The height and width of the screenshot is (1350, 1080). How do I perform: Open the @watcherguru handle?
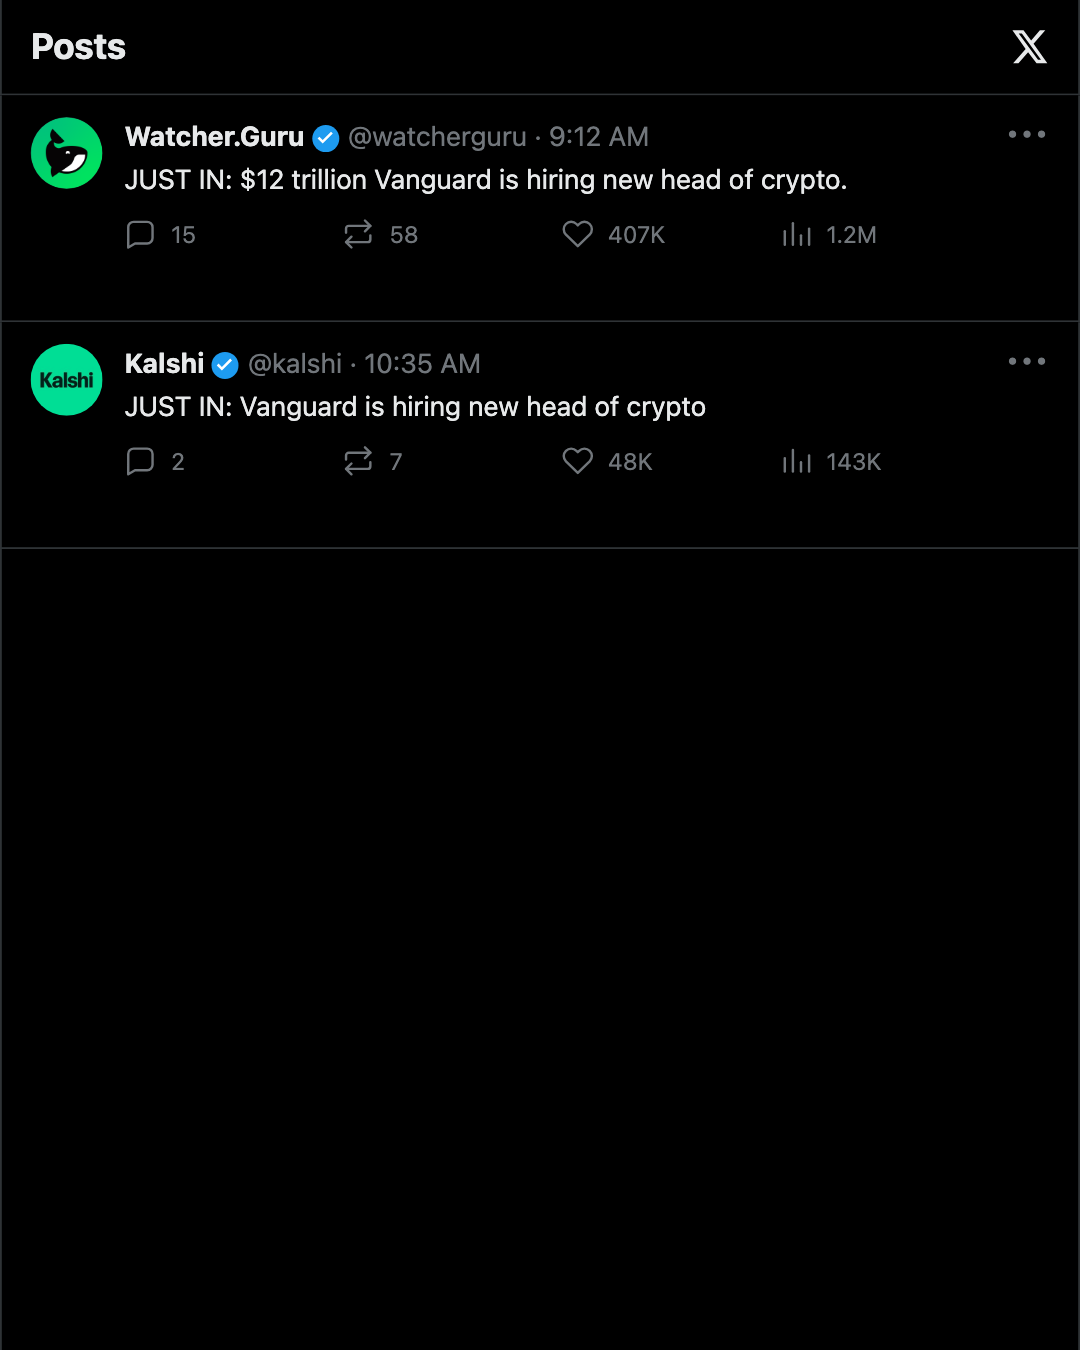coord(437,137)
